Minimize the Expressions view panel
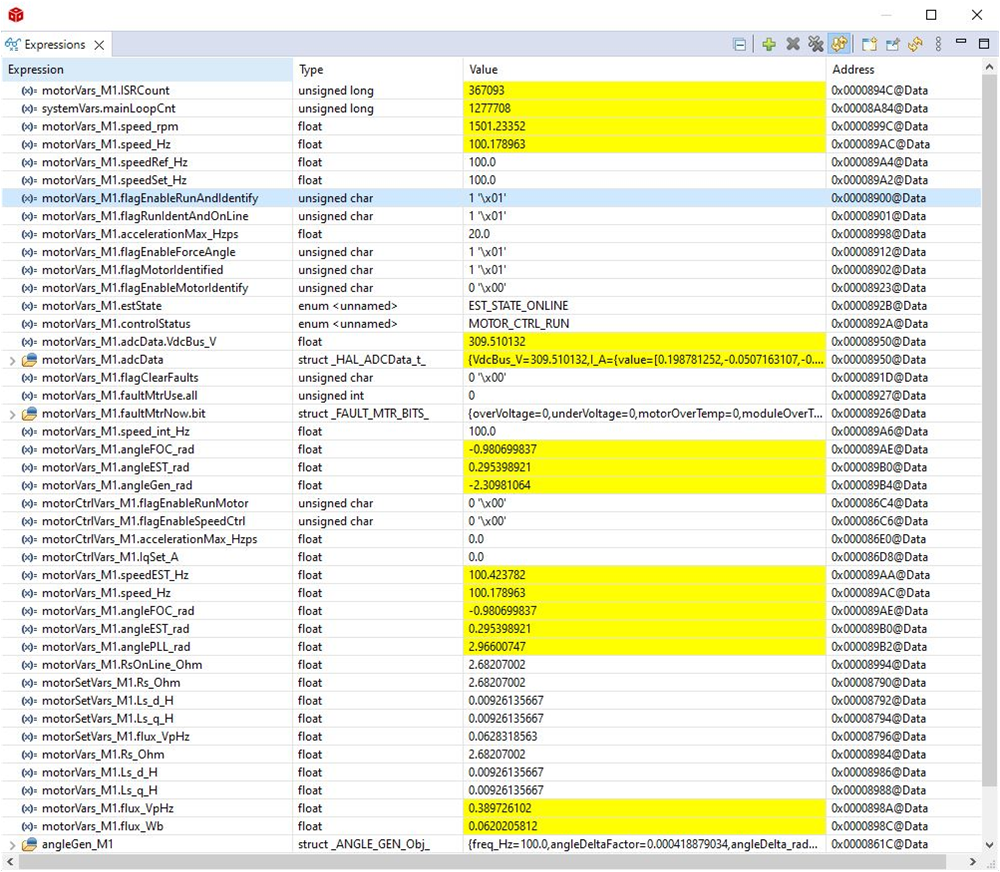Viewport: 1000px width, 872px height. 960,43
